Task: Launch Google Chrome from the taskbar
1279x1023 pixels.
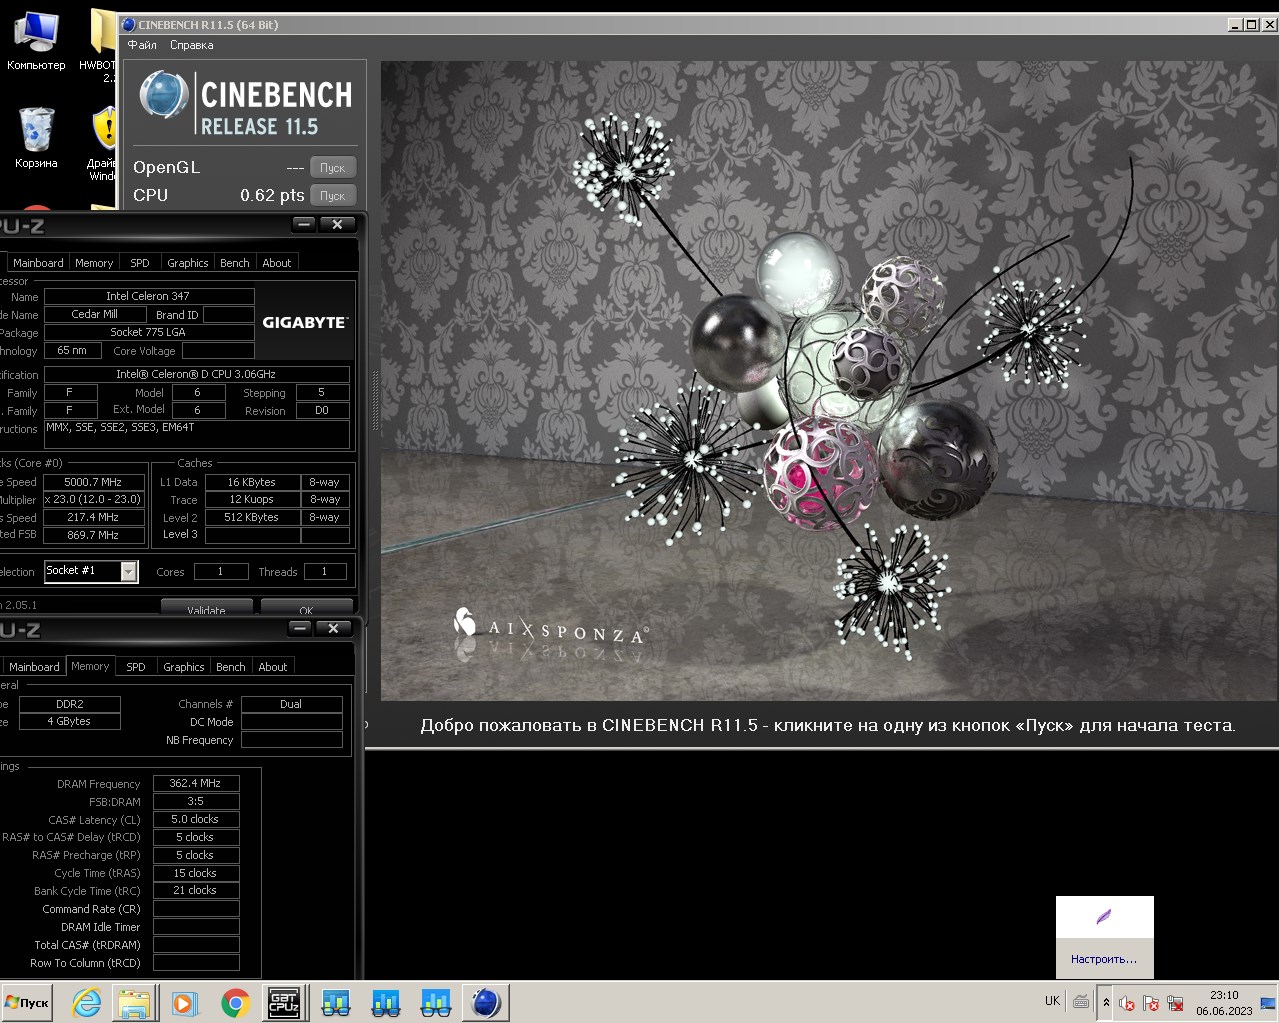Action: (235, 1002)
